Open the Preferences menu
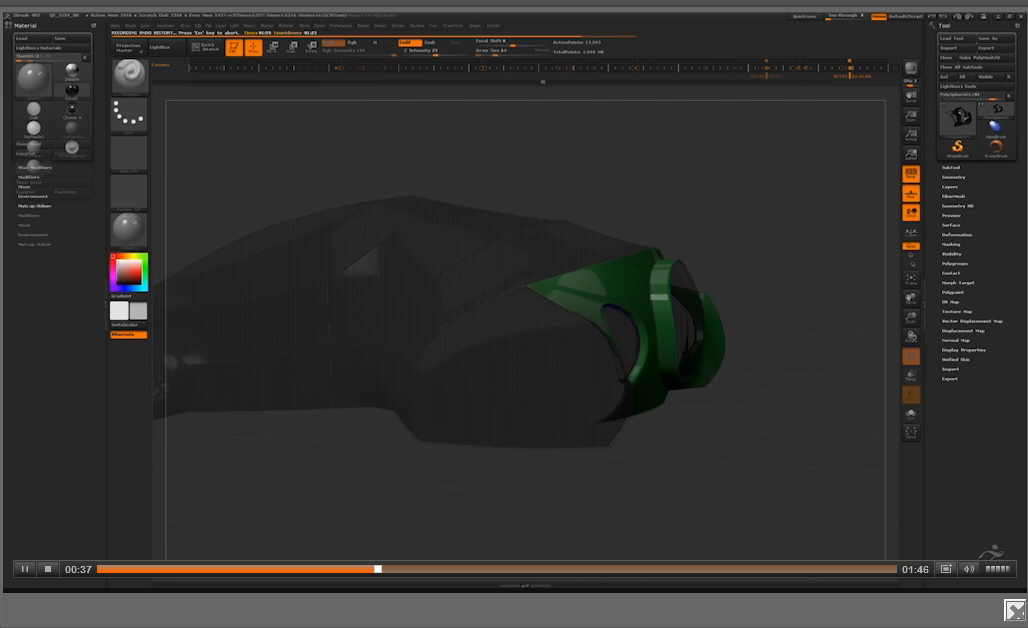This screenshot has width=1028, height=628. [340, 26]
